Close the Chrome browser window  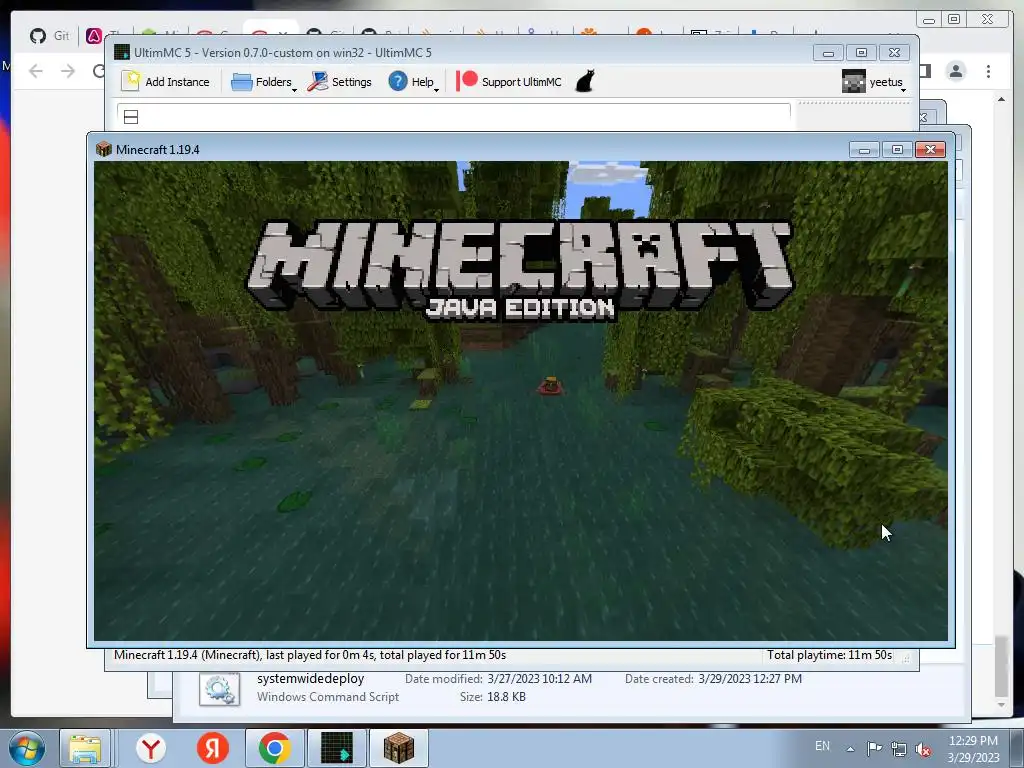coord(988,20)
